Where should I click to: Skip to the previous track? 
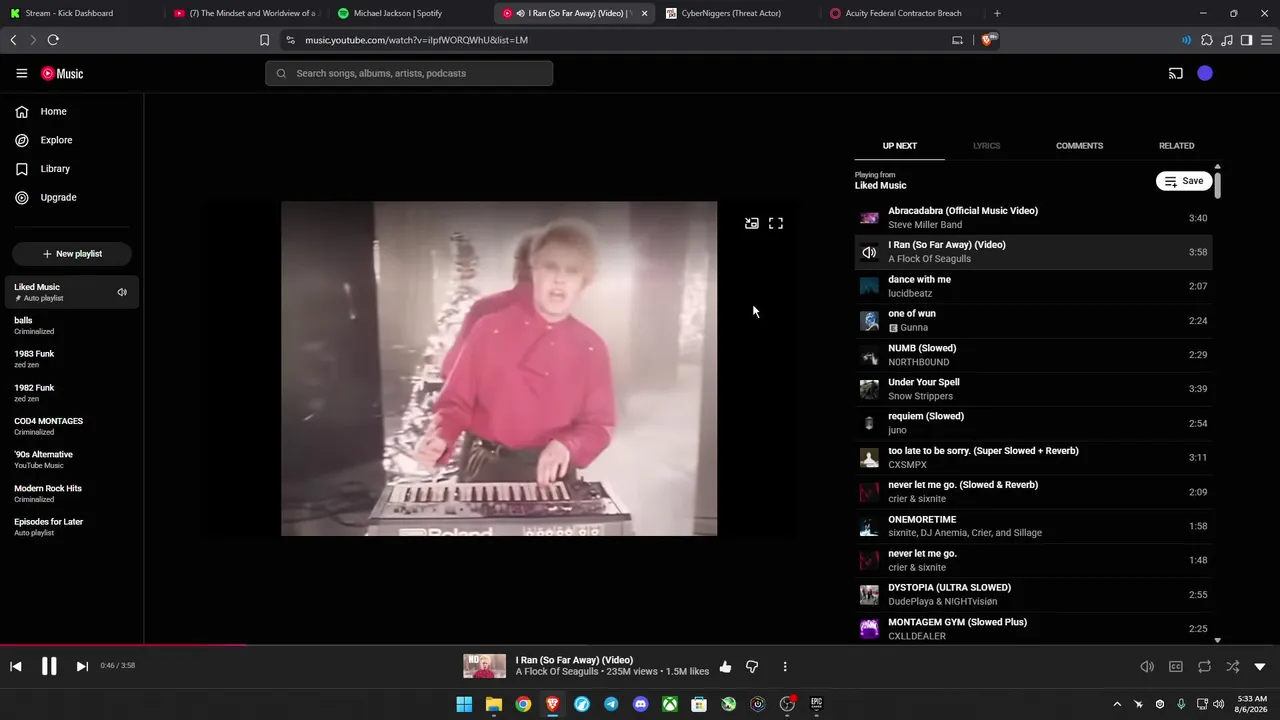click(x=16, y=667)
